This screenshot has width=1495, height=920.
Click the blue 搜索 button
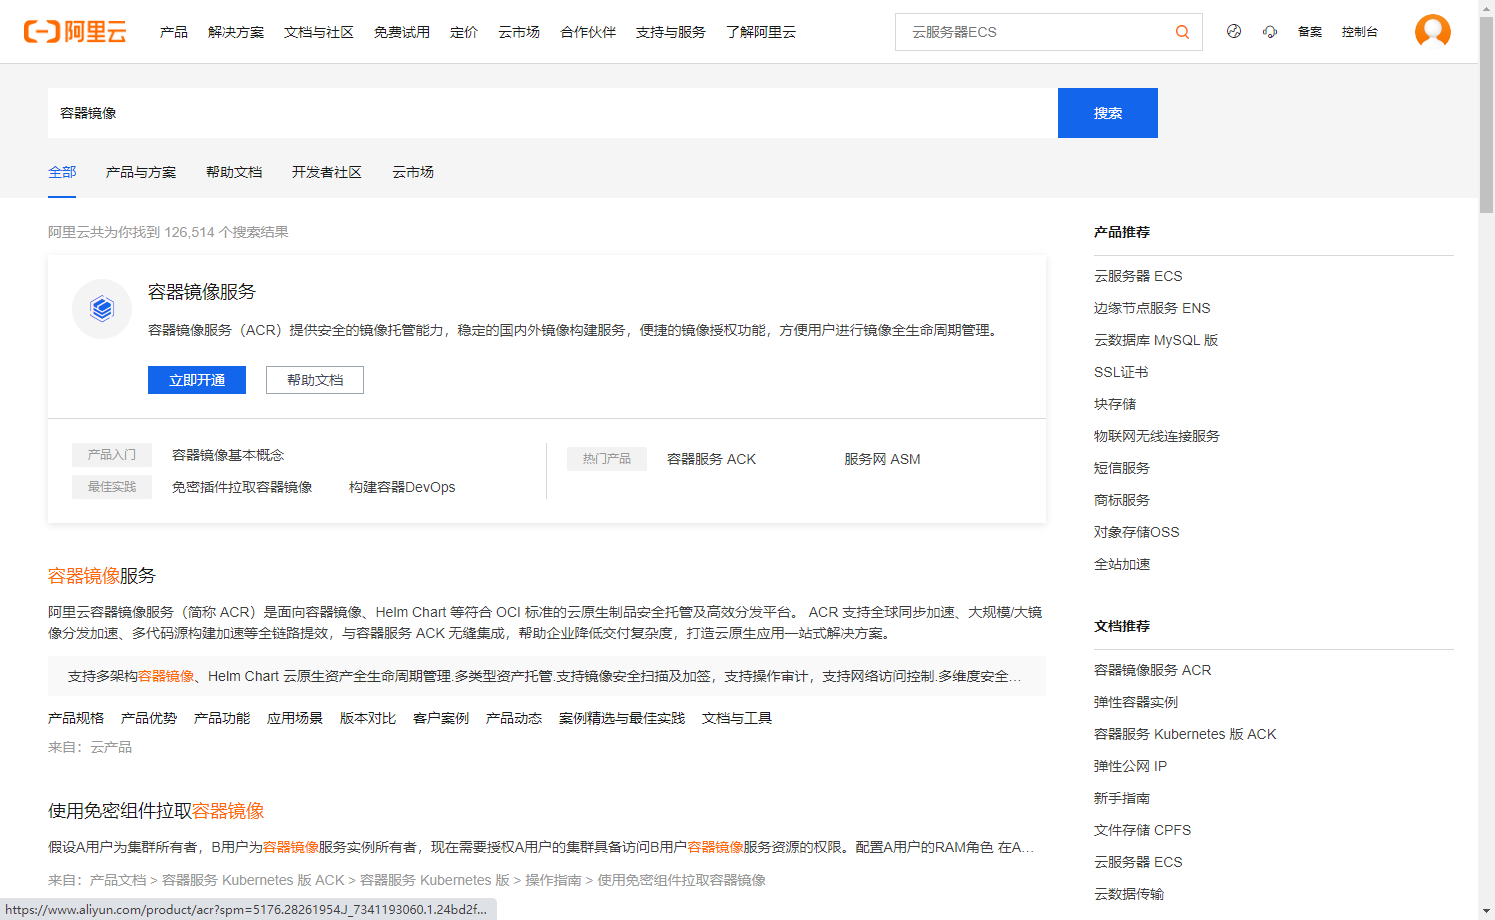(1107, 112)
